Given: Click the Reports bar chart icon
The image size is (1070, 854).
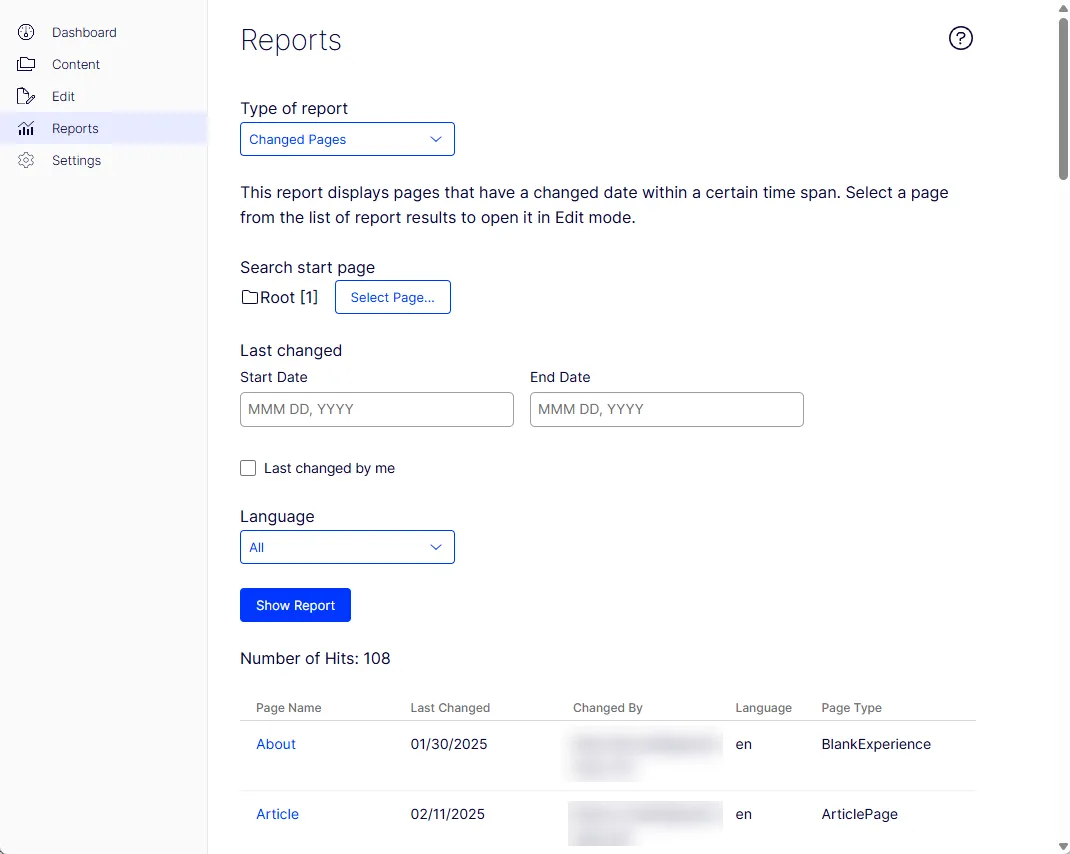Looking at the screenshot, I should click(26, 128).
